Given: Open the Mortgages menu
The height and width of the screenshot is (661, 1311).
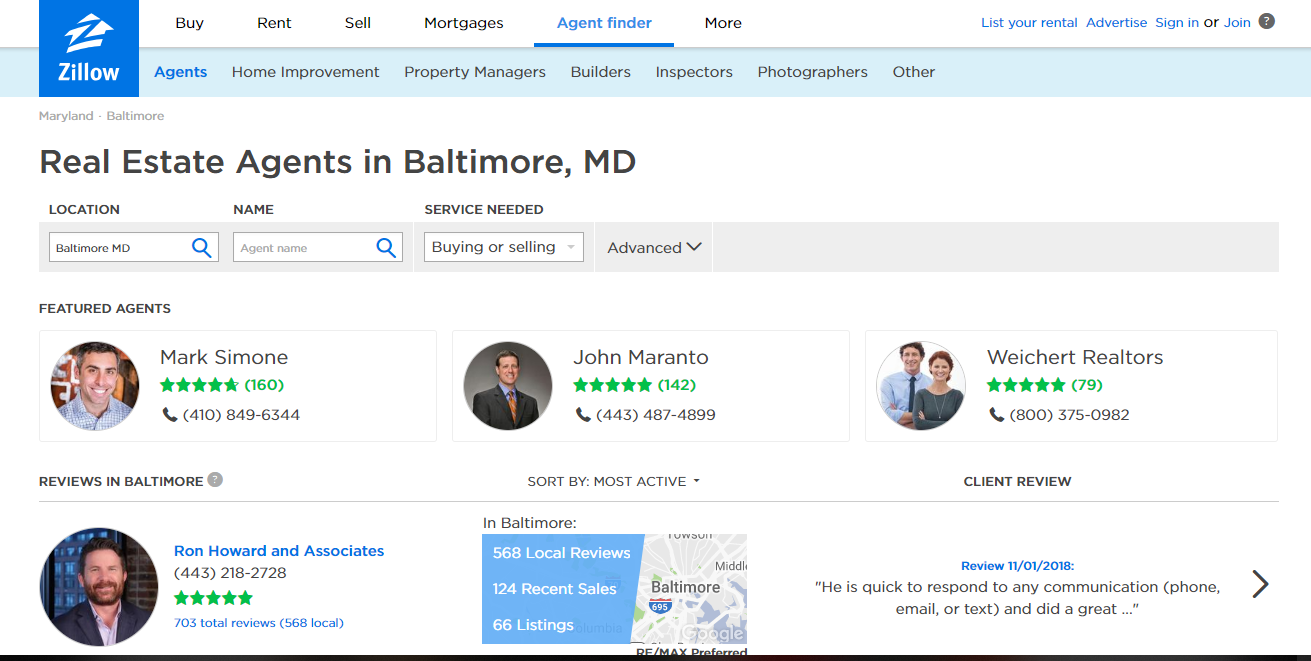Looking at the screenshot, I should tap(464, 23).
